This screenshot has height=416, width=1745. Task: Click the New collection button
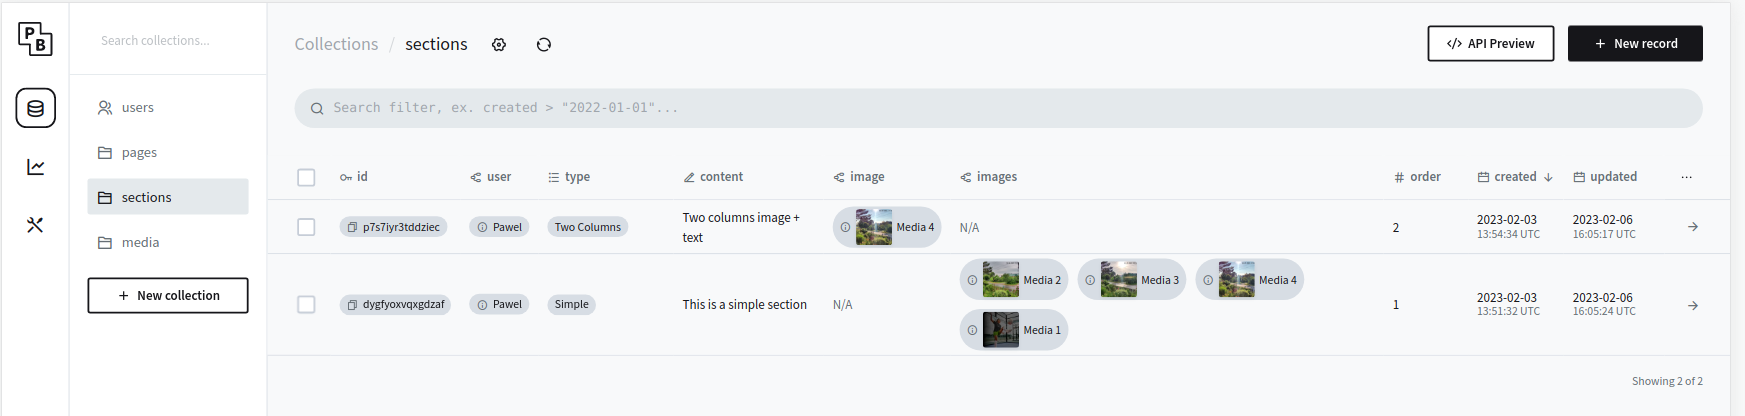coord(168,295)
